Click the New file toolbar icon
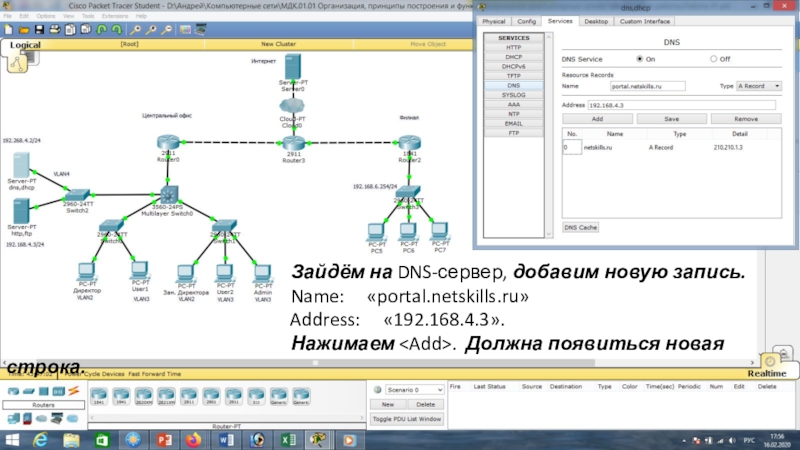 (x=9, y=30)
